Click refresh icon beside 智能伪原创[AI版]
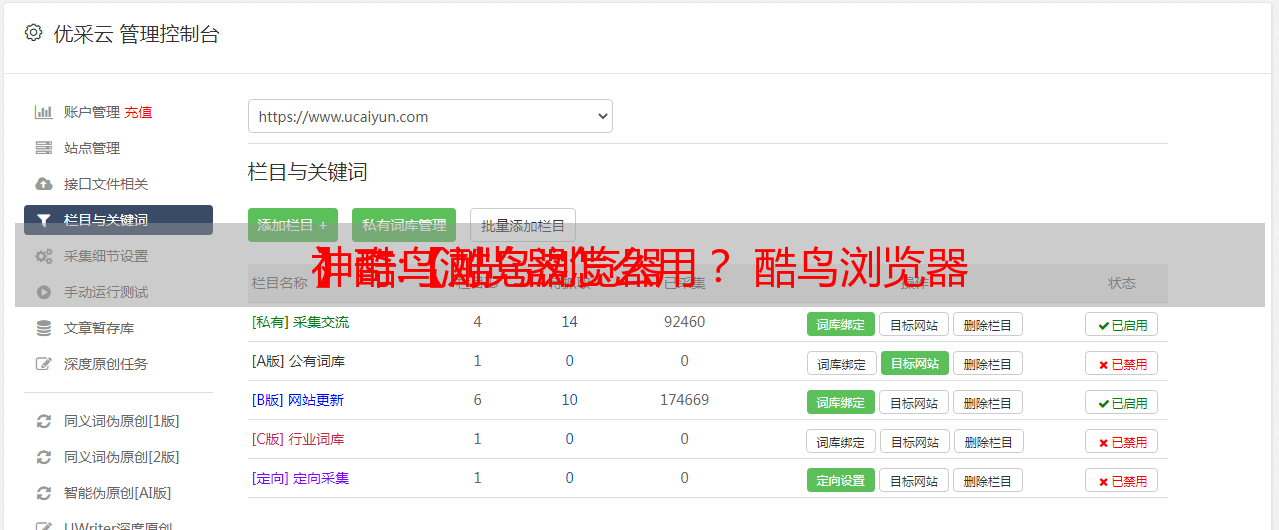This screenshot has width=1279, height=530. 43,493
